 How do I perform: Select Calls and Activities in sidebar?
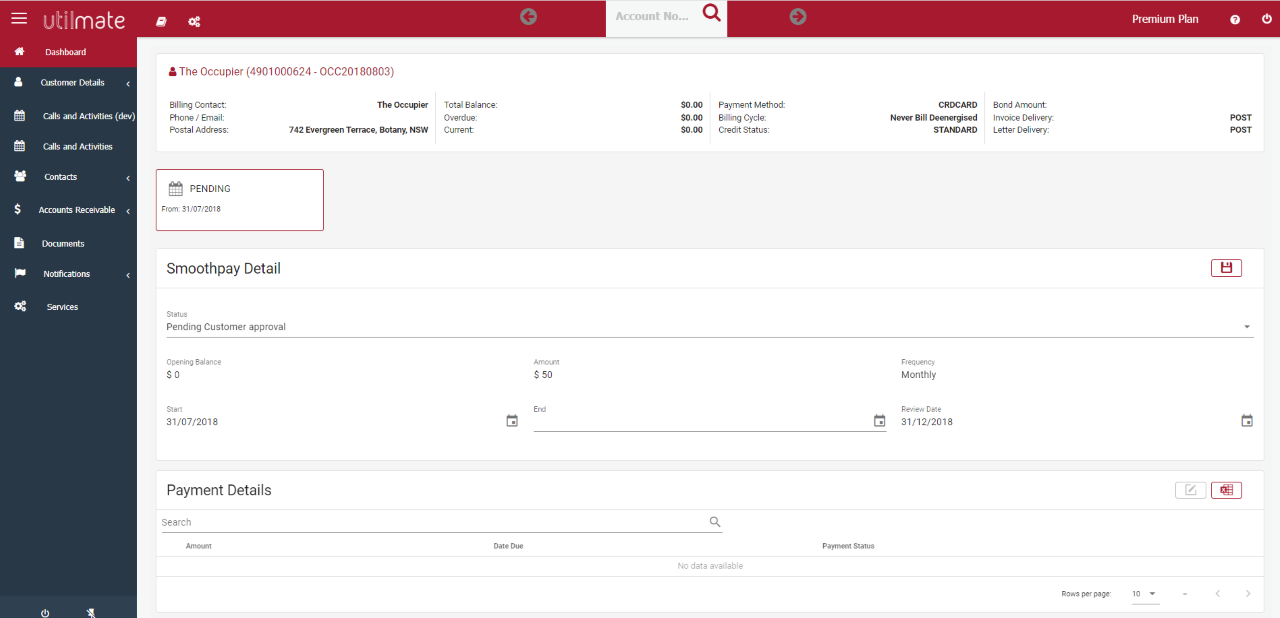click(x=77, y=147)
